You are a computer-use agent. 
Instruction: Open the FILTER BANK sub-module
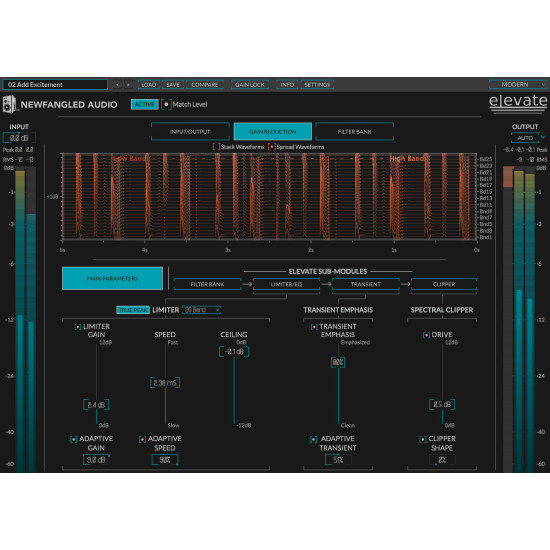pos(207,284)
